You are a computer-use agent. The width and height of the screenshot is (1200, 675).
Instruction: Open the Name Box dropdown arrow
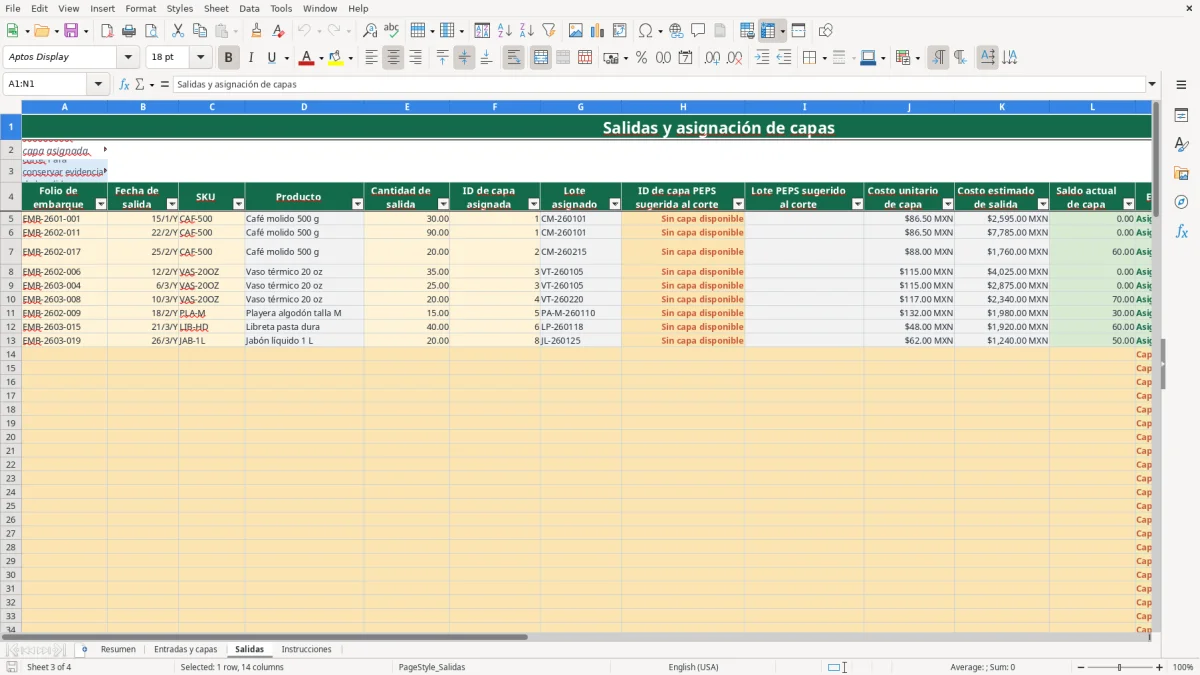pyautogui.click(x=98, y=85)
